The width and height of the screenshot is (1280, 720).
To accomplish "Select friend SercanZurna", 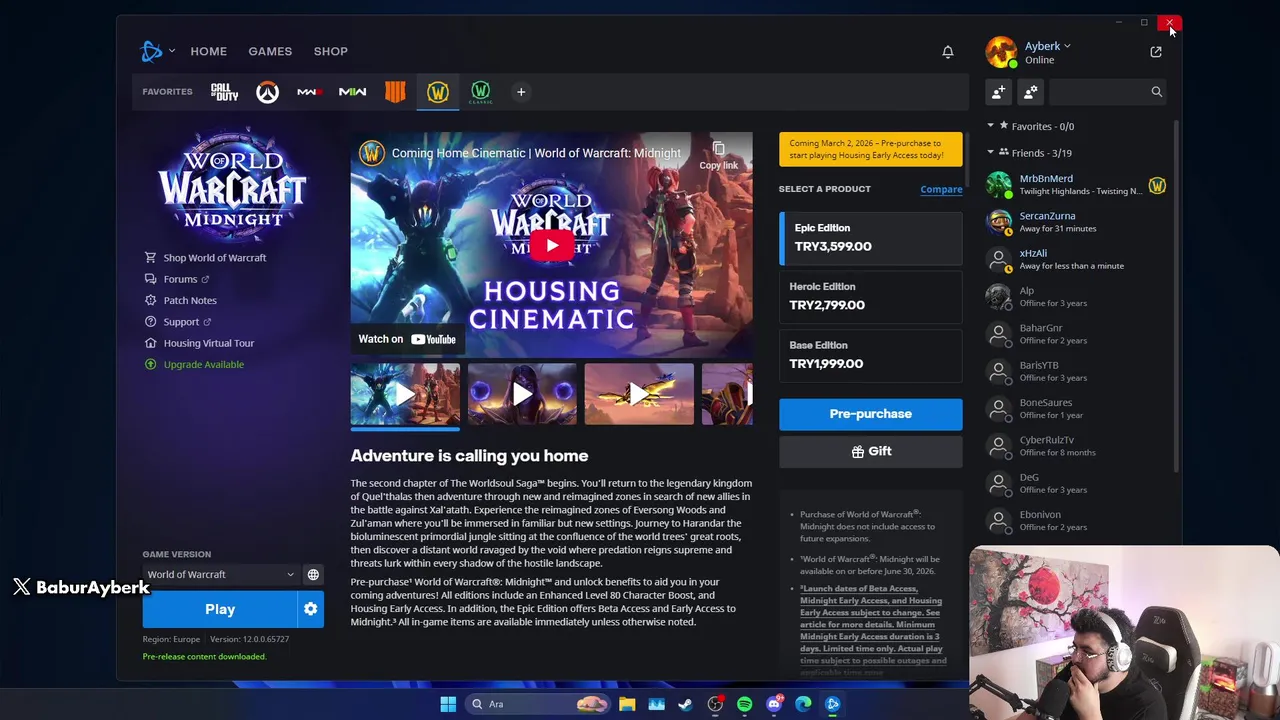I will [1075, 222].
